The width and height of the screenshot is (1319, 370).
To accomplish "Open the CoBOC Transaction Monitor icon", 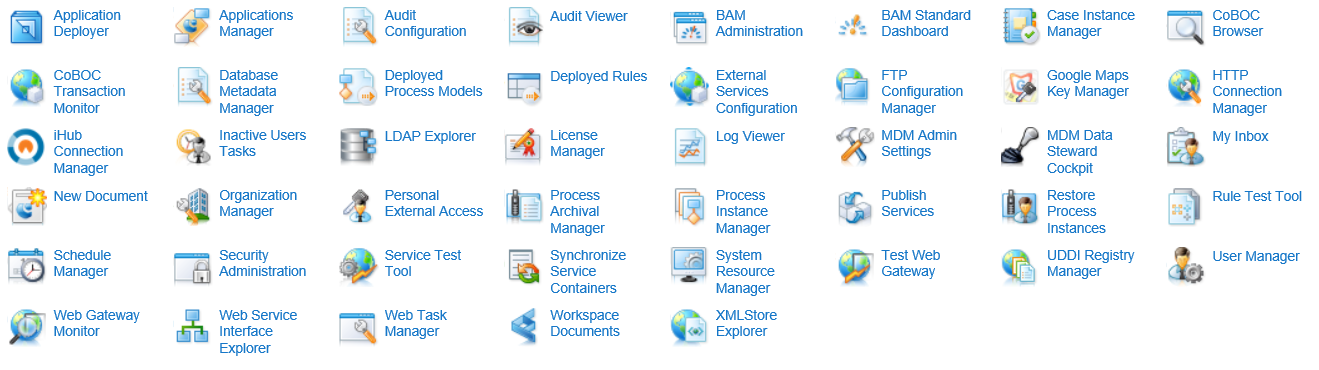I will [26, 86].
